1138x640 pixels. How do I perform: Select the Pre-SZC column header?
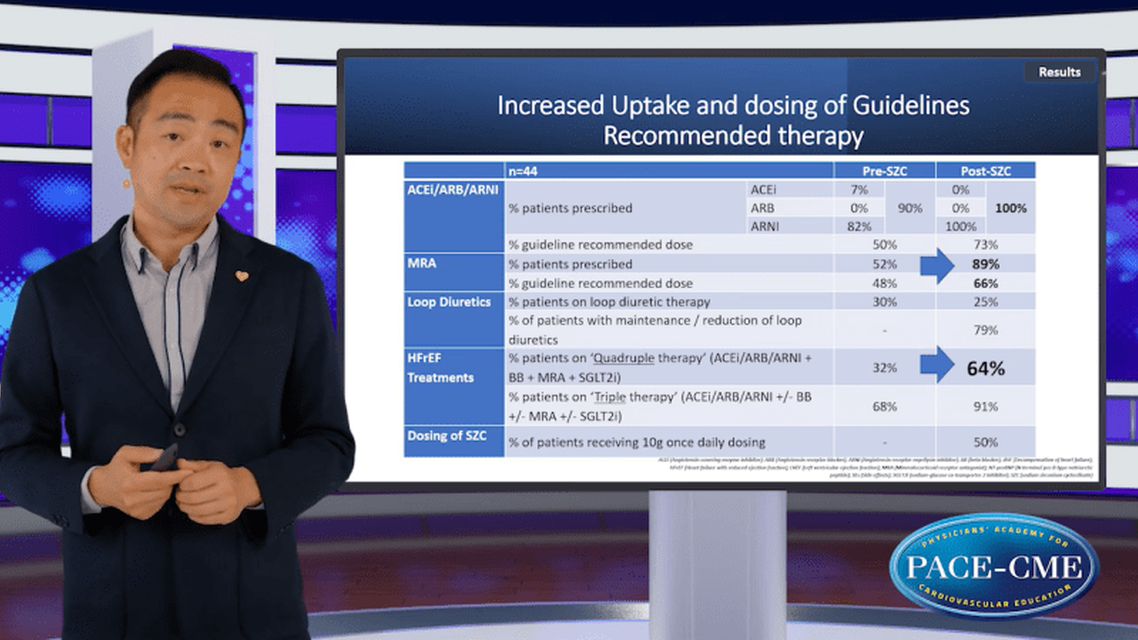click(x=883, y=170)
